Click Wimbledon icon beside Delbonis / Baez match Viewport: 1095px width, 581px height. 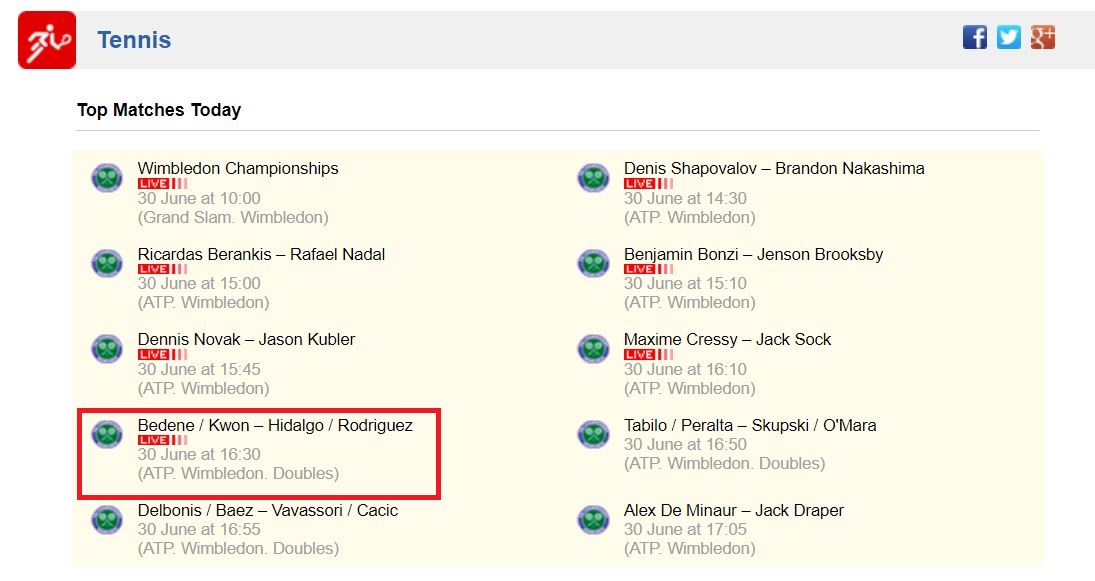tap(107, 520)
